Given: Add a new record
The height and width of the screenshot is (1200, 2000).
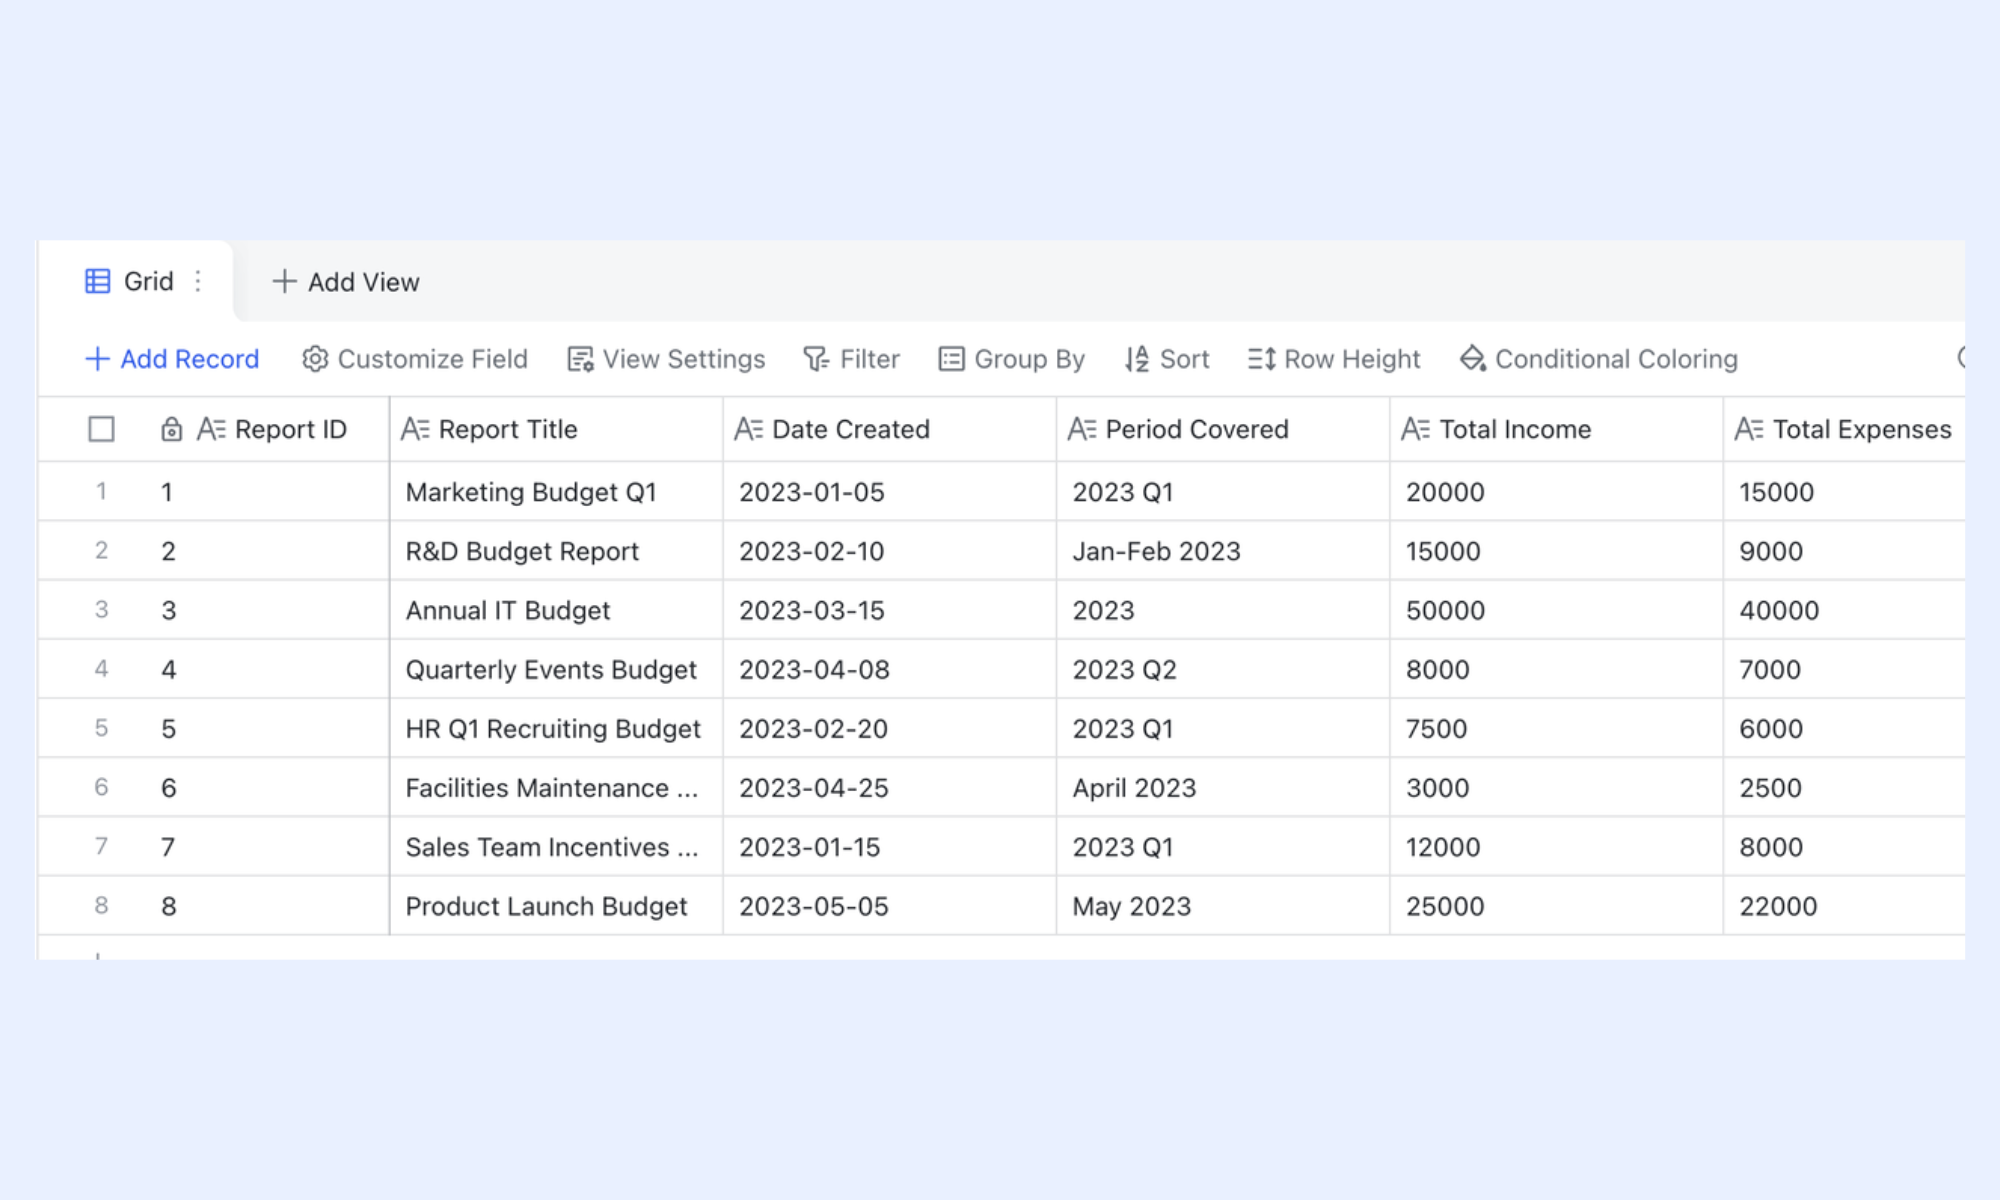Looking at the screenshot, I should [x=172, y=359].
